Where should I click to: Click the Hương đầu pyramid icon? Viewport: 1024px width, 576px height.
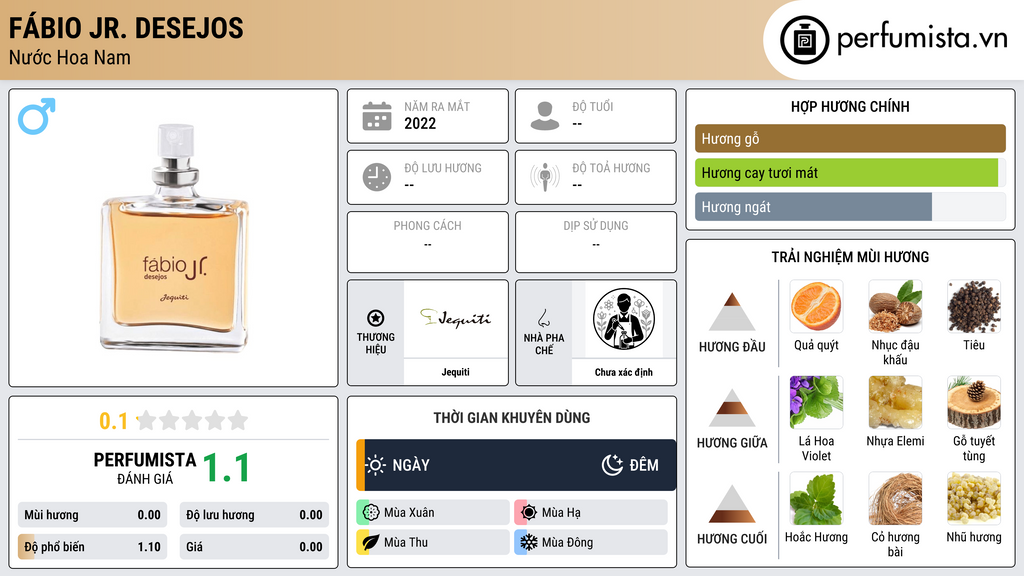pyautogui.click(x=732, y=312)
